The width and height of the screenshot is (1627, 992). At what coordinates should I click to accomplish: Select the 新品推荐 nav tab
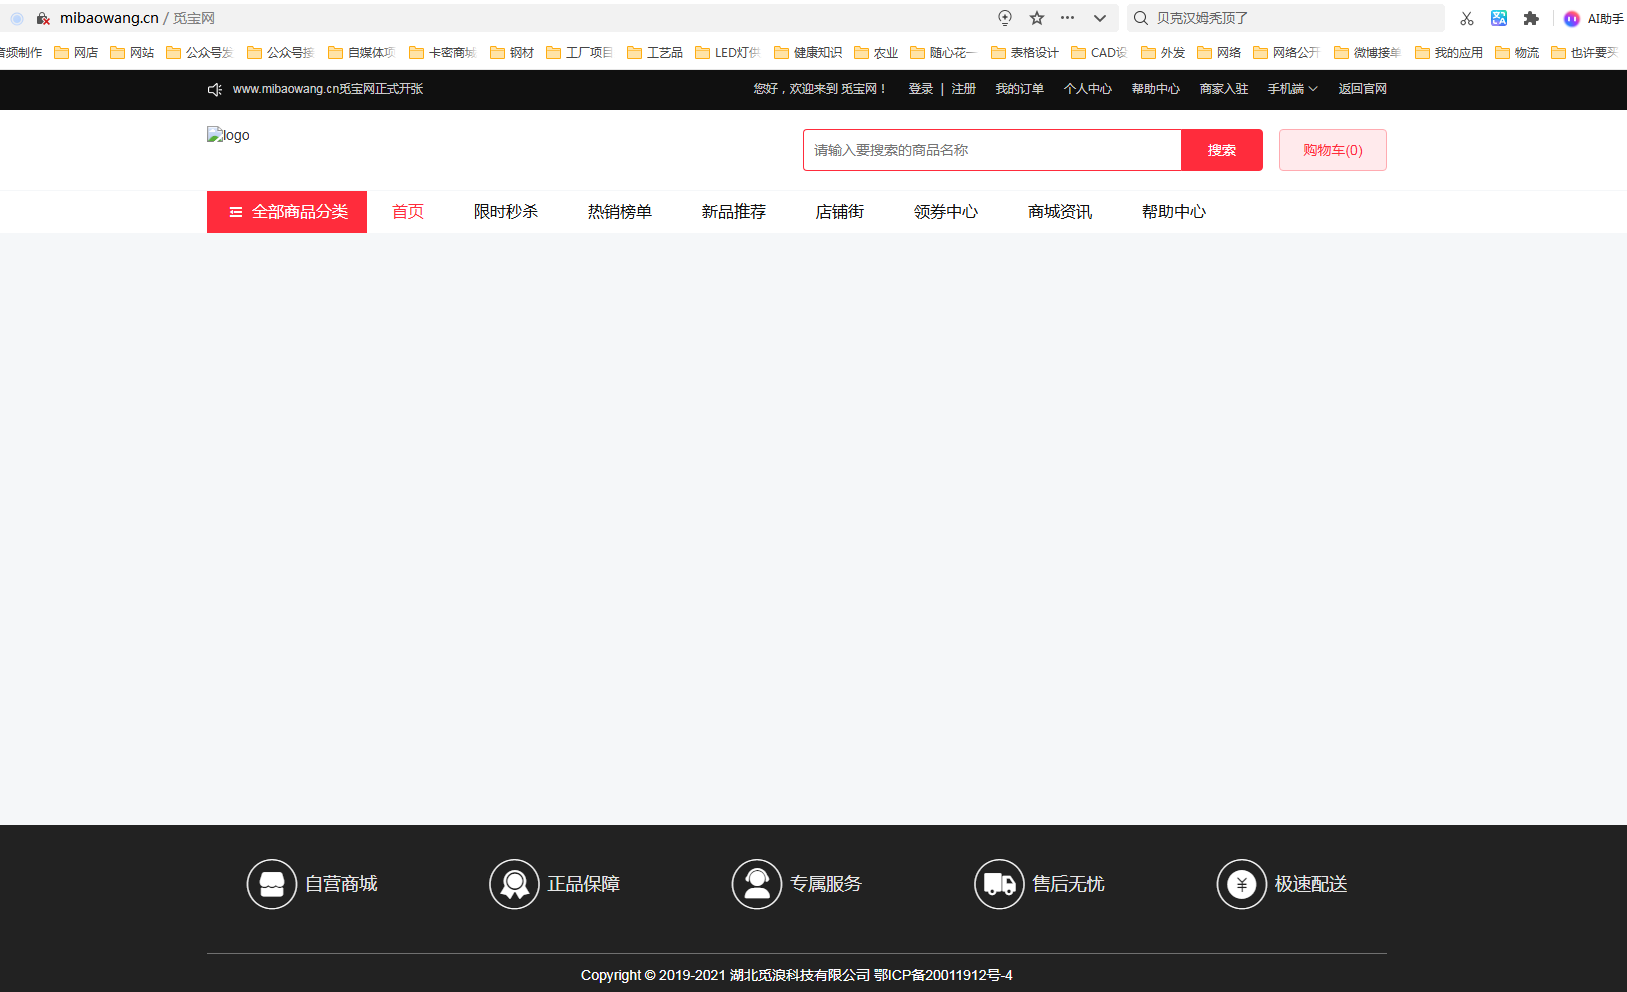tap(734, 212)
